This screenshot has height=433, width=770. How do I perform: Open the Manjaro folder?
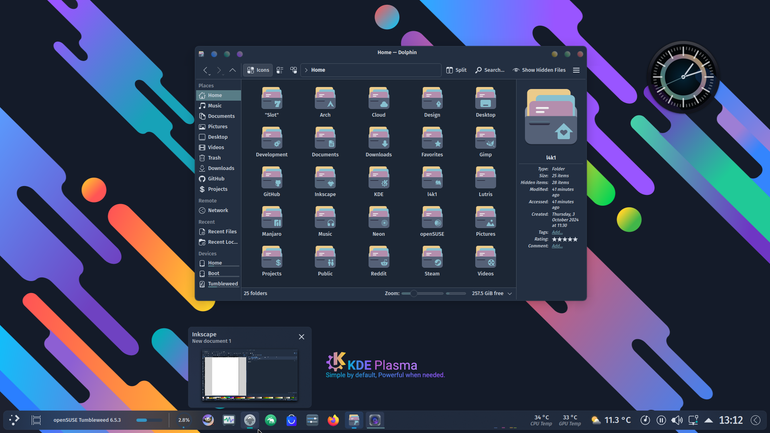click(x=272, y=221)
